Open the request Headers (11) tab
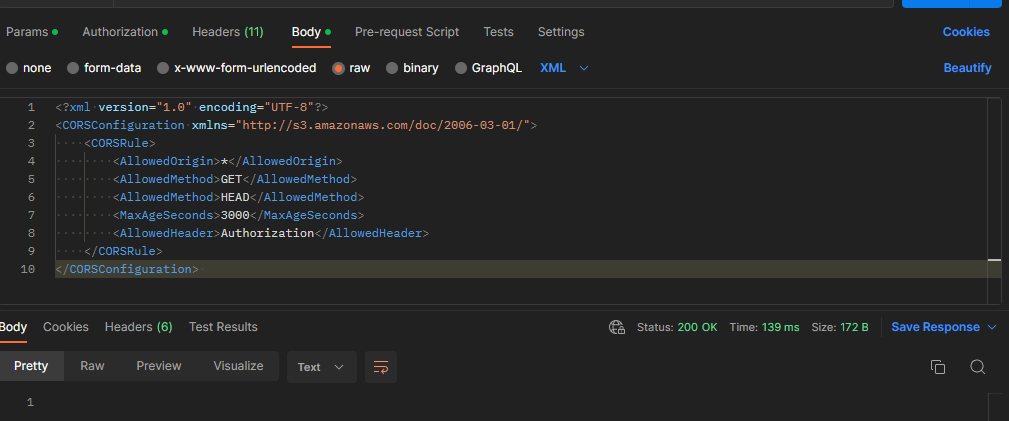This screenshot has width=1009, height=421. click(x=227, y=32)
